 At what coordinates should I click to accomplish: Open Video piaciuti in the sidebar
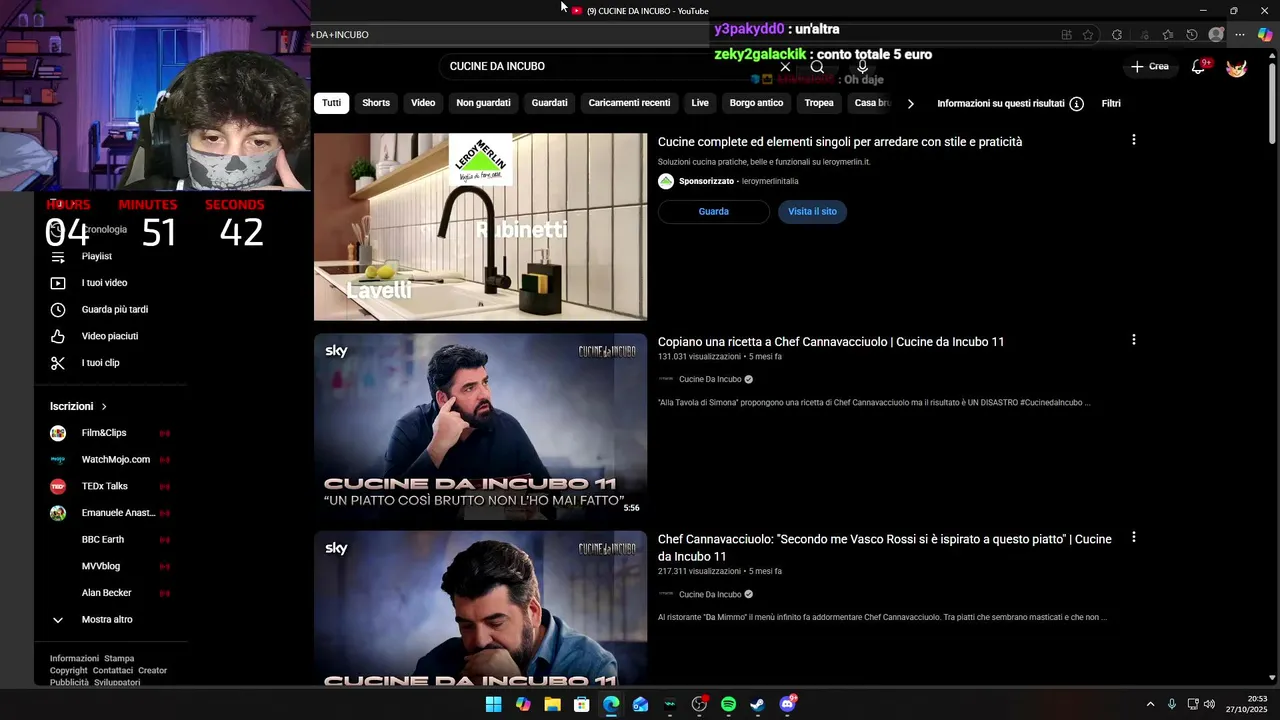point(110,336)
